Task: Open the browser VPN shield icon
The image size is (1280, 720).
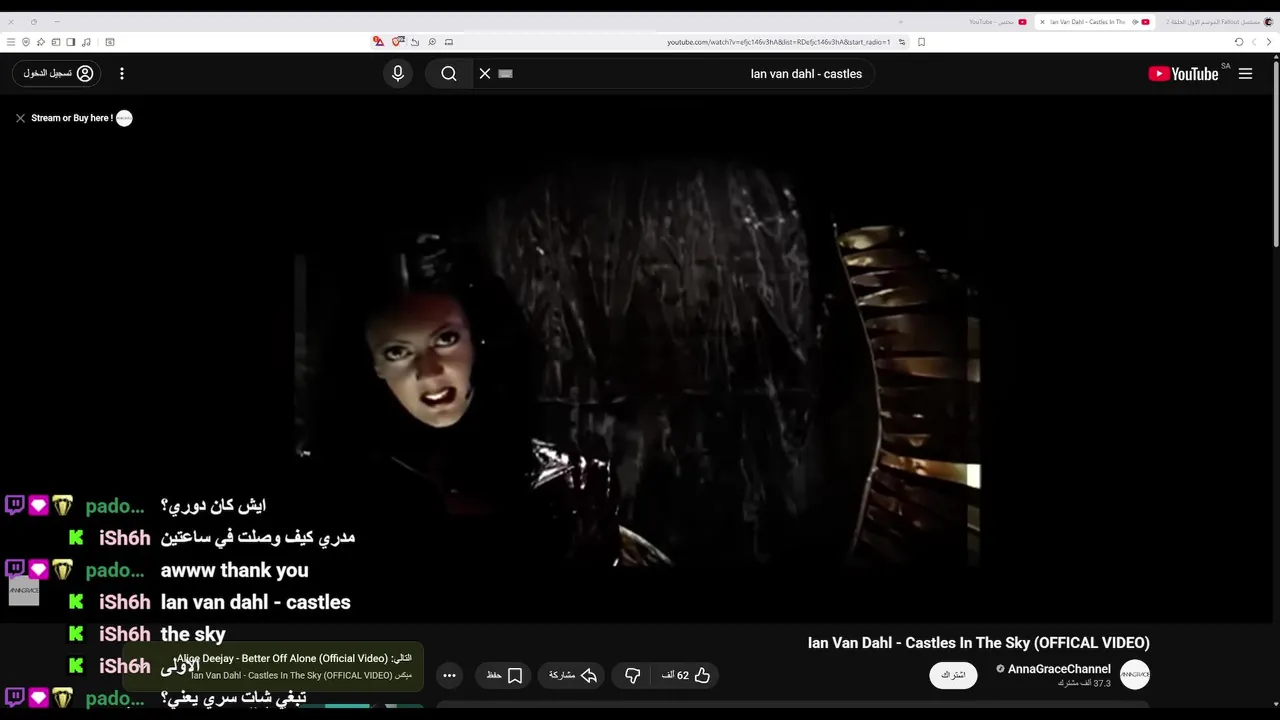Action: coord(26,42)
